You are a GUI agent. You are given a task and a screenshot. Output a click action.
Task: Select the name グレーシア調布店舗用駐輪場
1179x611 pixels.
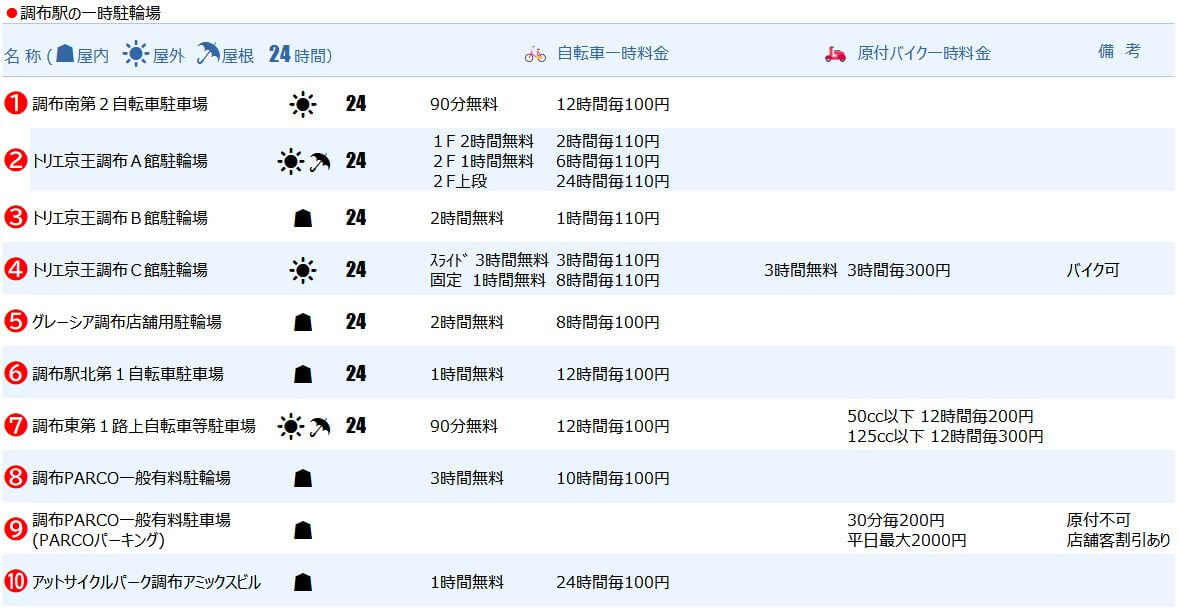(x=126, y=322)
